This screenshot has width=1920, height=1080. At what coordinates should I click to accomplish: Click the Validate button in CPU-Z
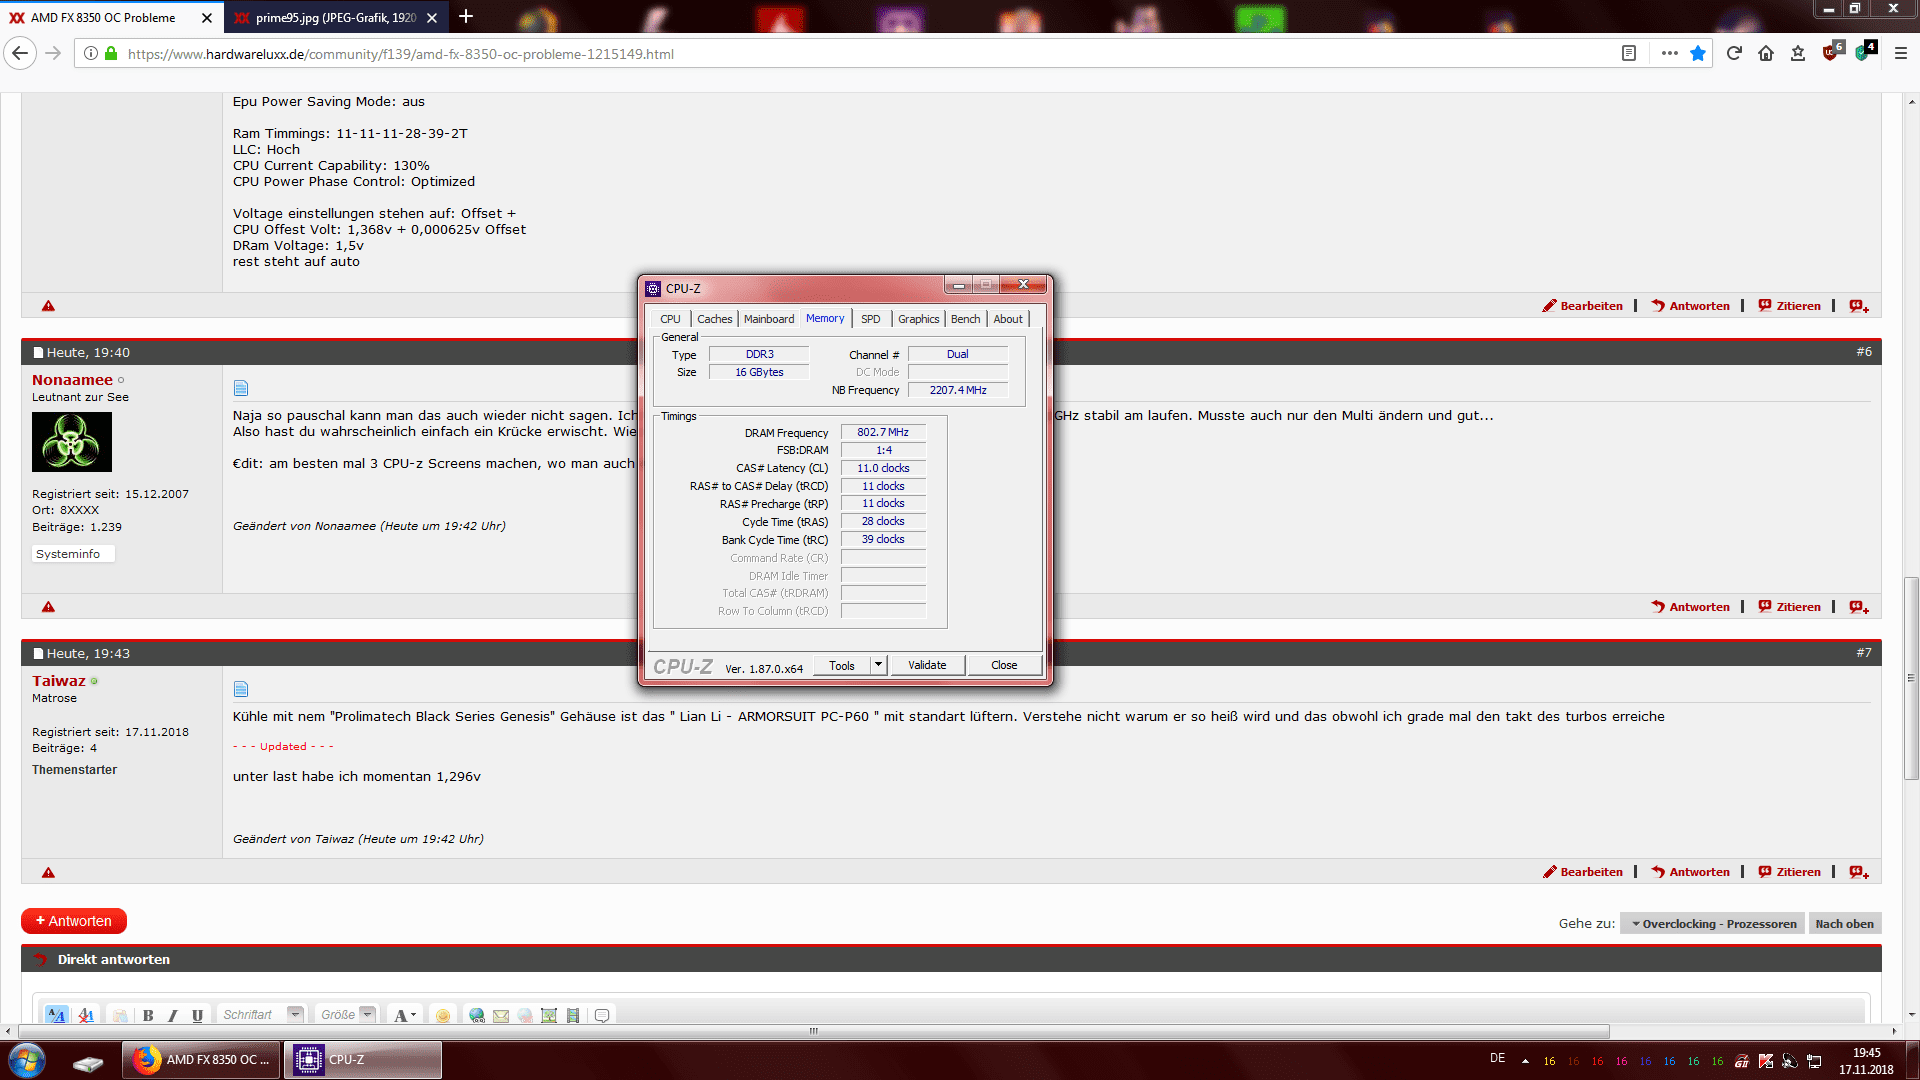(x=927, y=665)
